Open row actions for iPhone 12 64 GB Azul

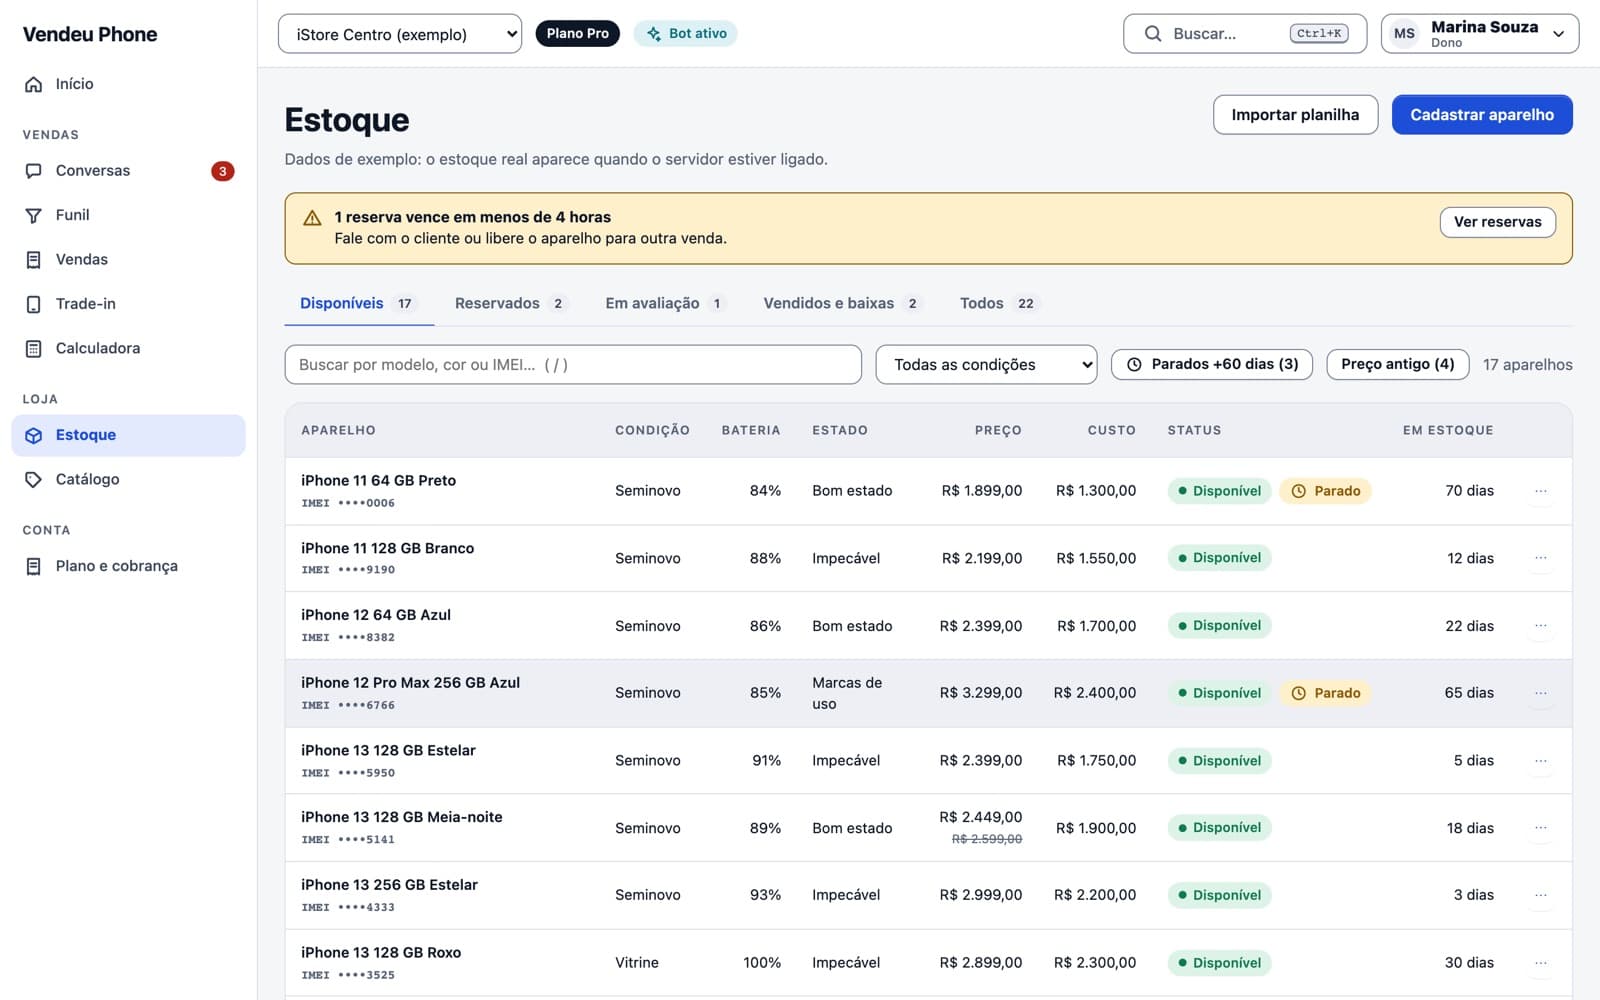[x=1541, y=626]
